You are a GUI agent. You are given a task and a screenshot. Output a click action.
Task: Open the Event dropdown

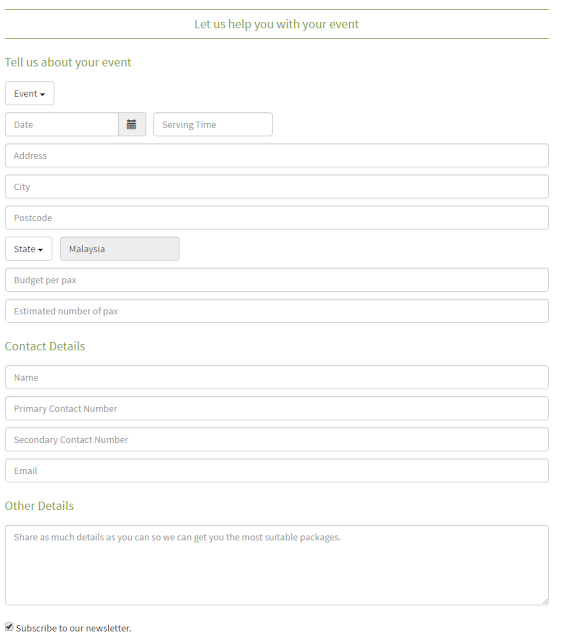point(29,93)
